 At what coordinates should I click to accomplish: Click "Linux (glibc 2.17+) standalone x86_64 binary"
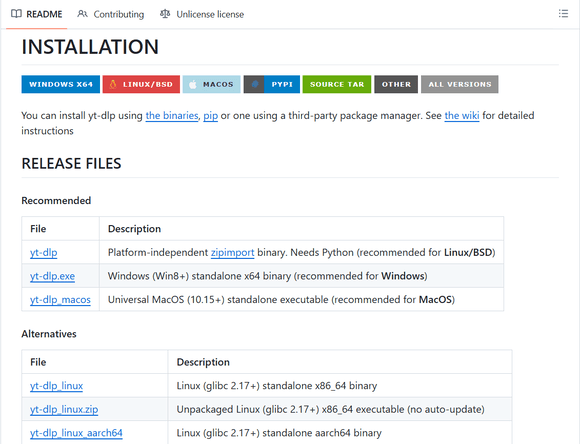click(277, 386)
